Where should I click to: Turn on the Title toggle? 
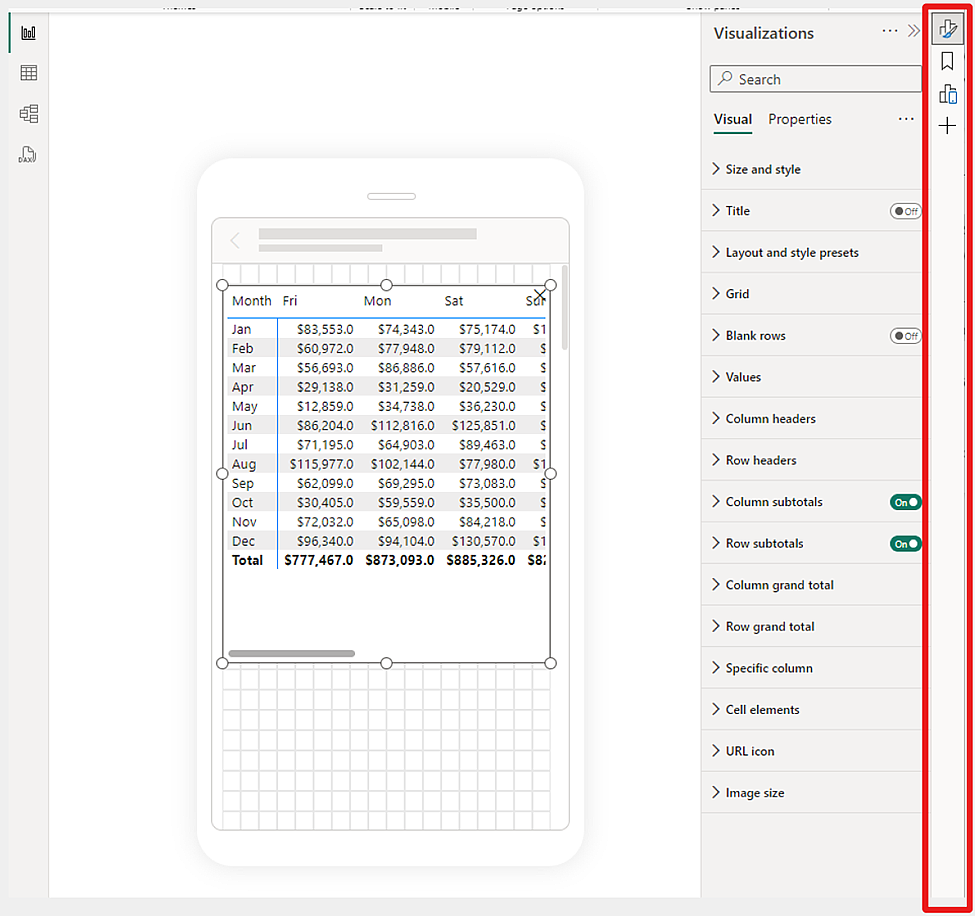(905, 211)
